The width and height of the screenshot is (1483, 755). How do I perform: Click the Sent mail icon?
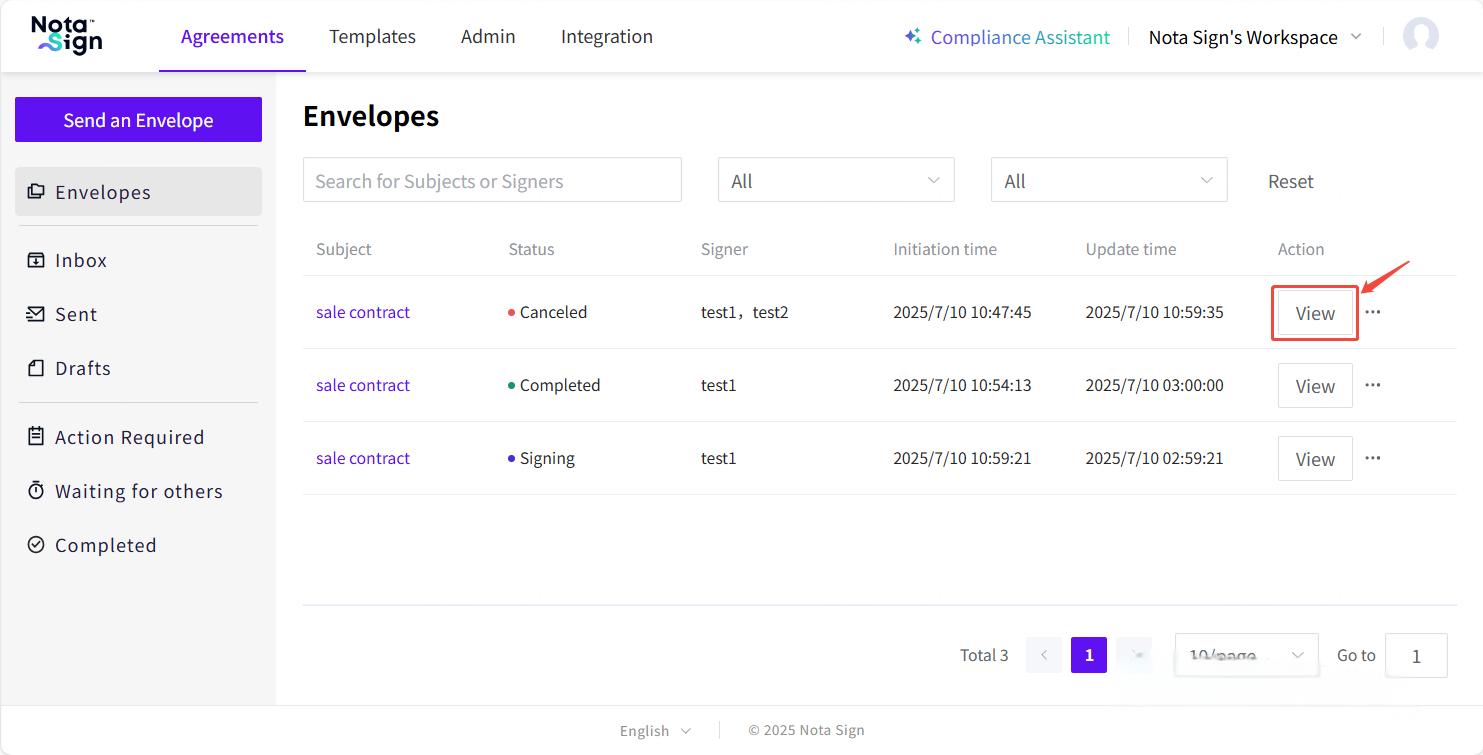(x=36, y=314)
